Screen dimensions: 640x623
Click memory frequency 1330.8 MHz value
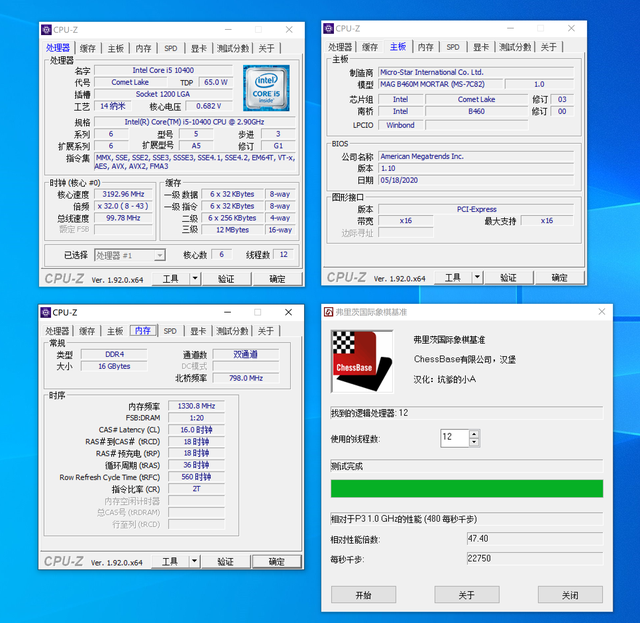tap(196, 406)
